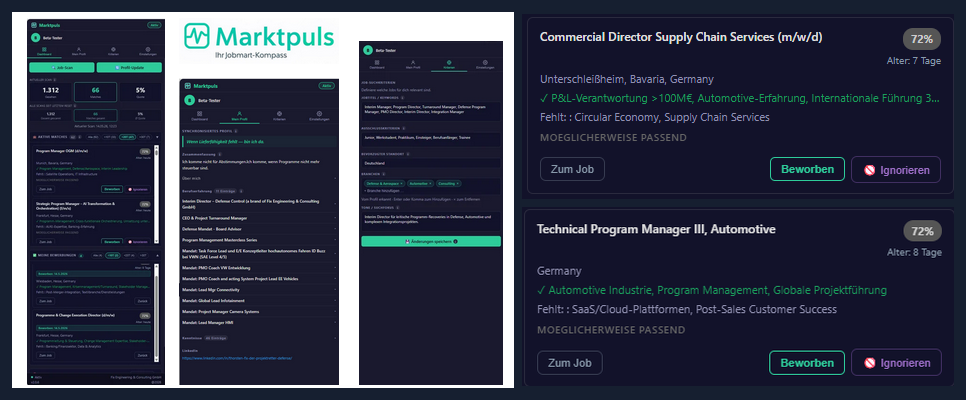Click the info icon on Änderungen speichern button
The image size is (966, 400).
tap(455, 241)
